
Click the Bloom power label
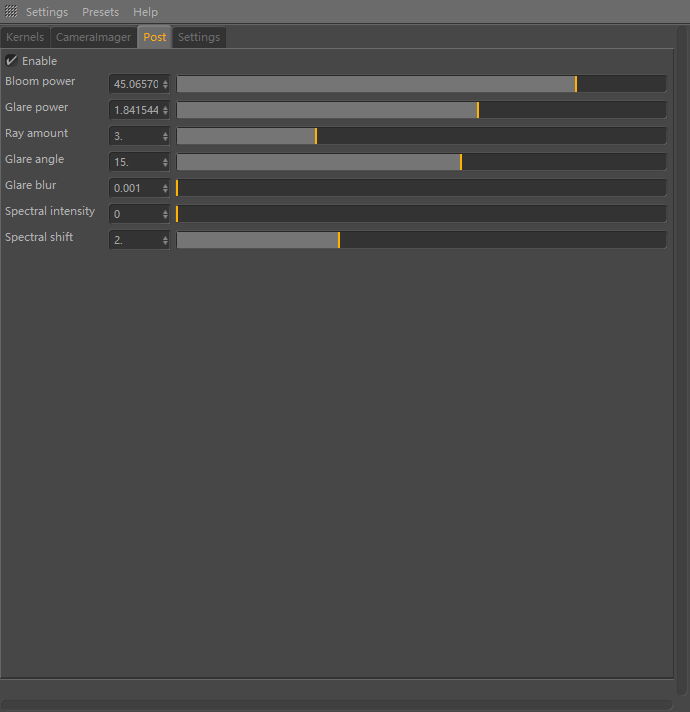[40, 81]
